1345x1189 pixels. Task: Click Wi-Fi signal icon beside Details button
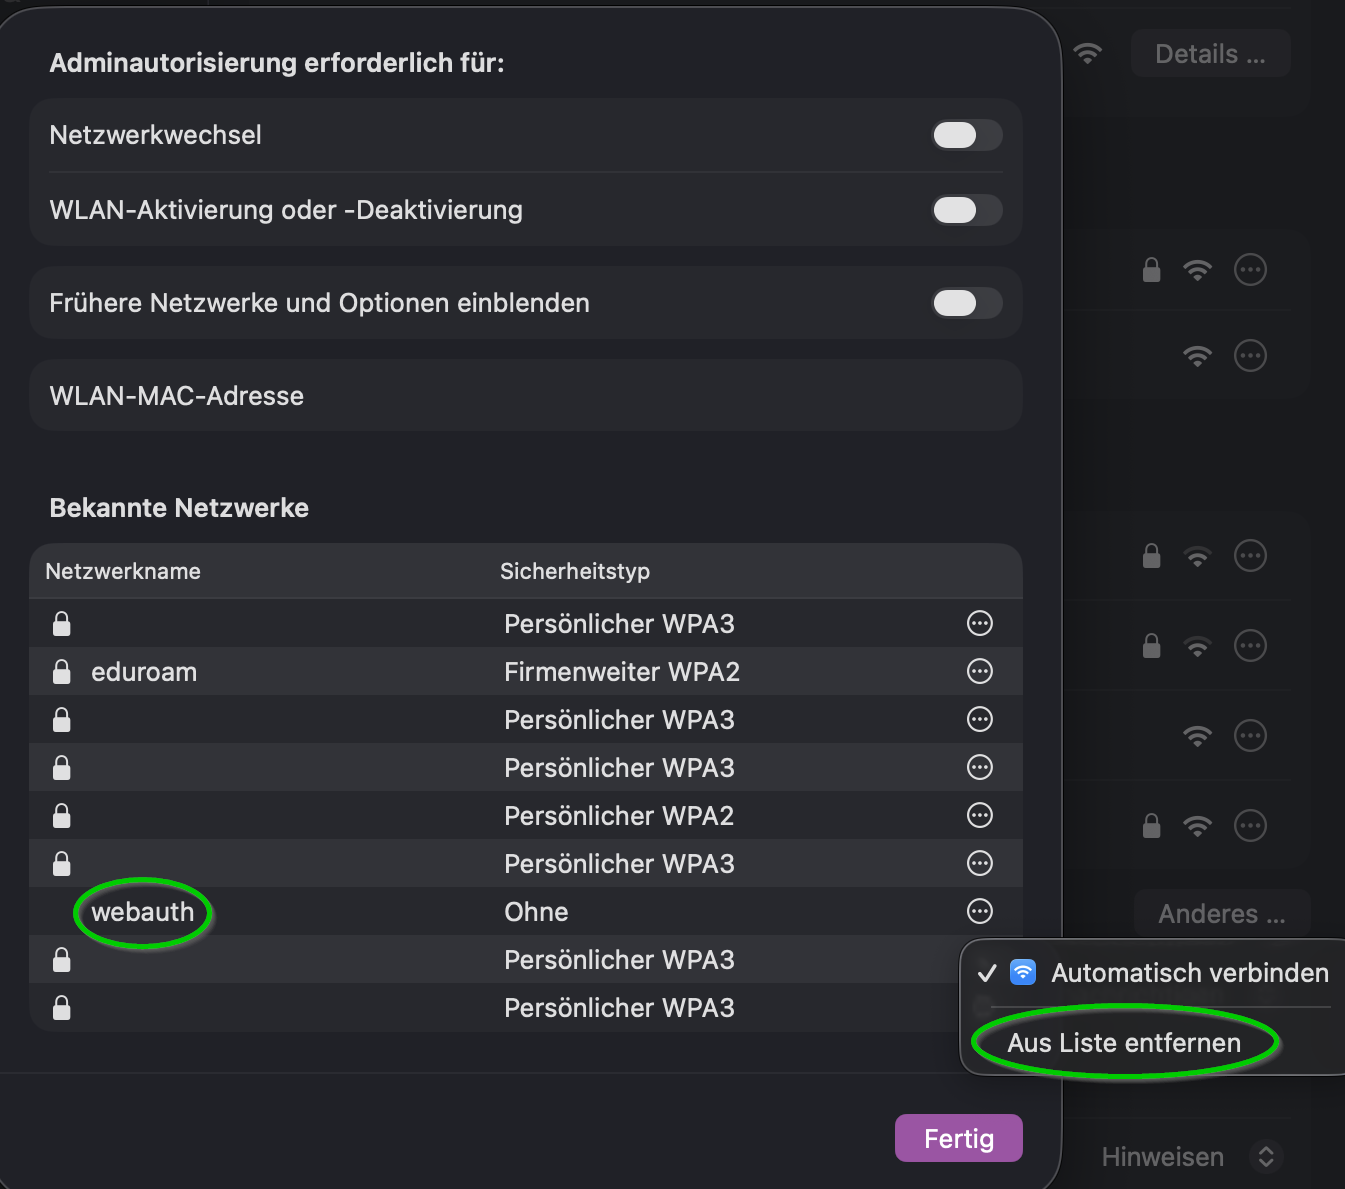(1087, 53)
